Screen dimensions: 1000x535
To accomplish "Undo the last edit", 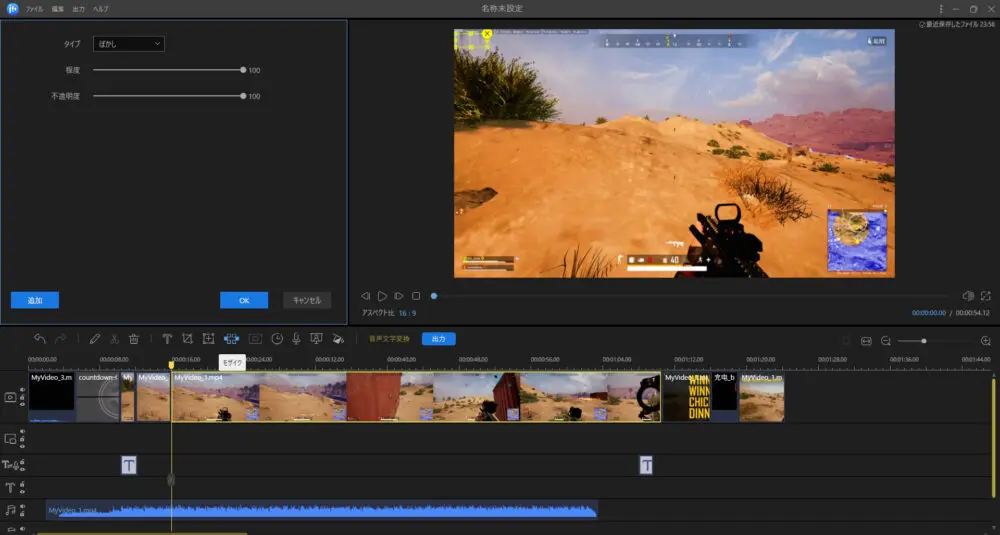I will pyautogui.click(x=40, y=339).
